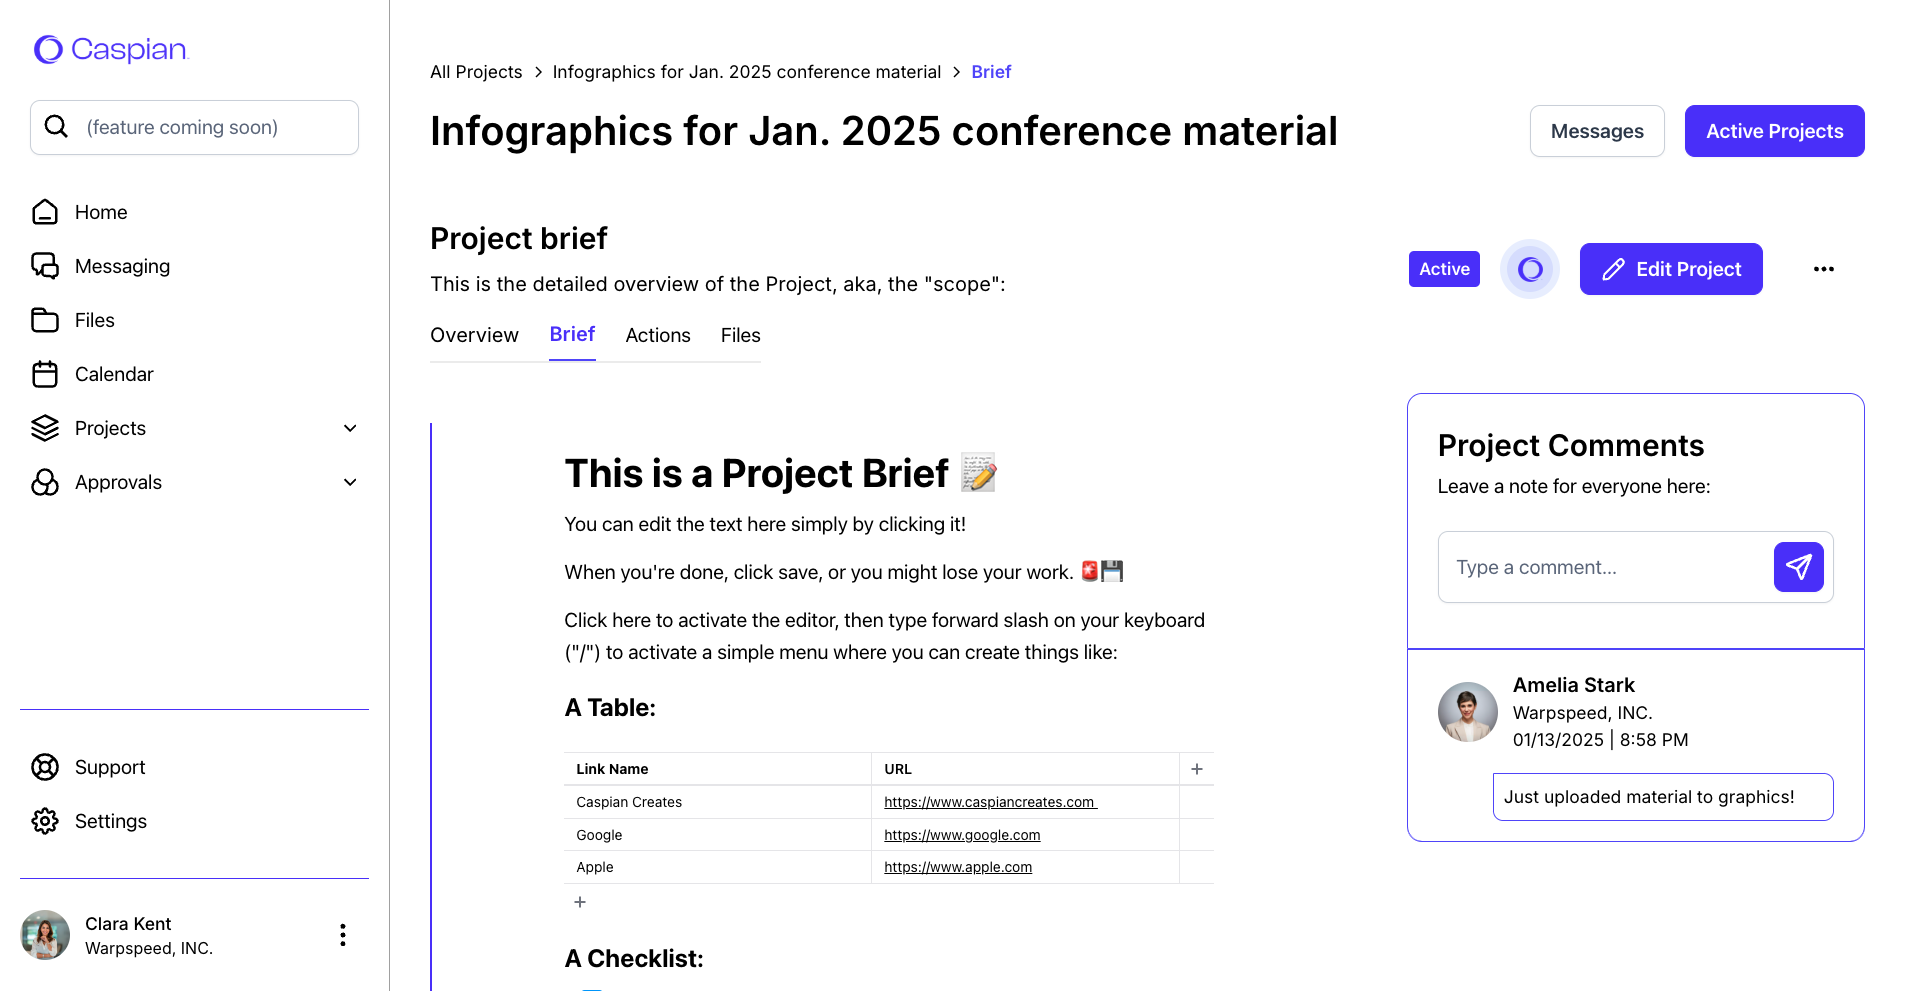This screenshot has width=1905, height=991.
Task: Add a column to the table
Action: (1196, 769)
